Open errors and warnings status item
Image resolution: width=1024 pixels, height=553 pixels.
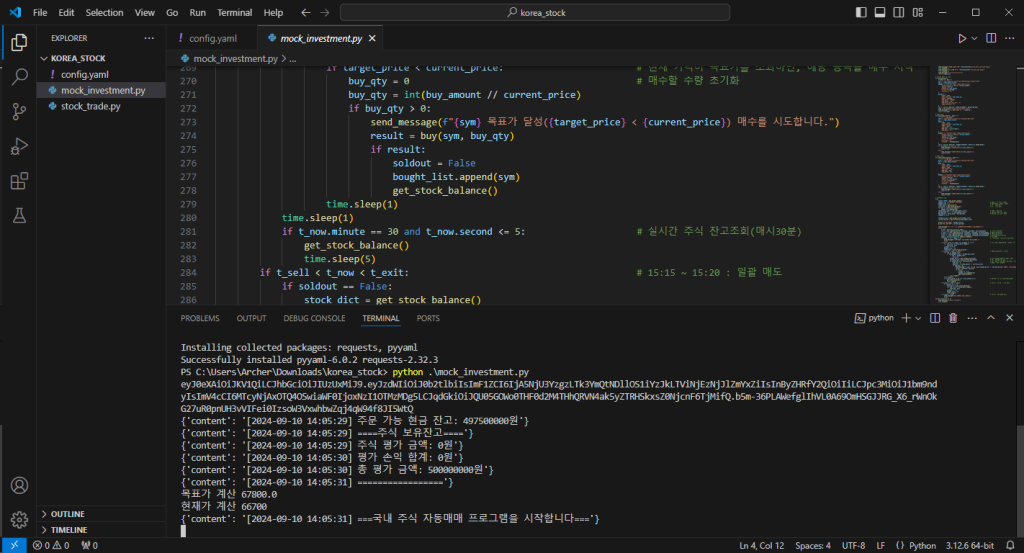point(51,545)
